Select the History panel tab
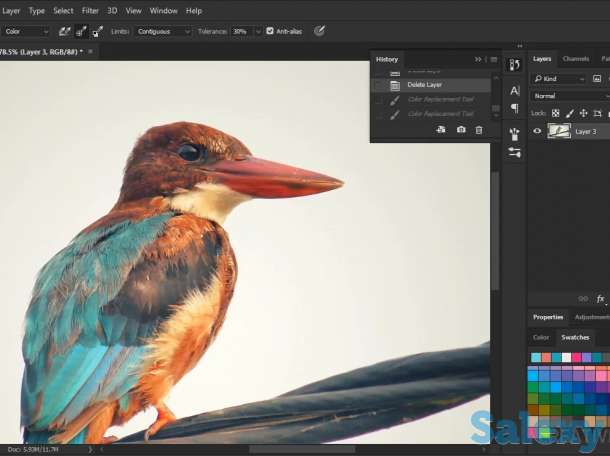 coord(387,60)
